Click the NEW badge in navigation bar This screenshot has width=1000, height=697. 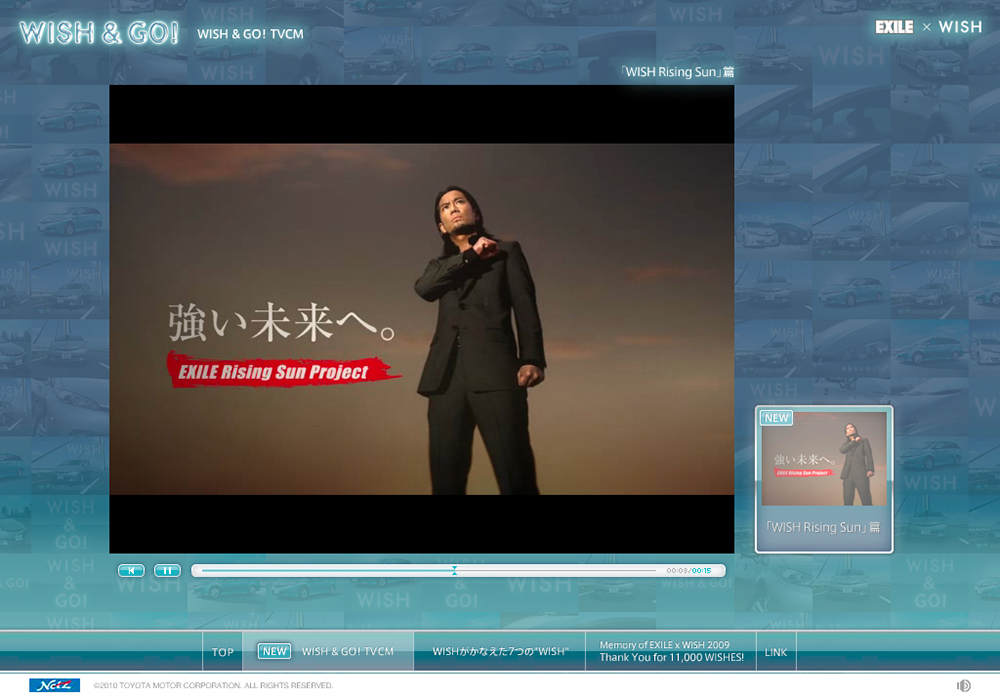tap(274, 651)
